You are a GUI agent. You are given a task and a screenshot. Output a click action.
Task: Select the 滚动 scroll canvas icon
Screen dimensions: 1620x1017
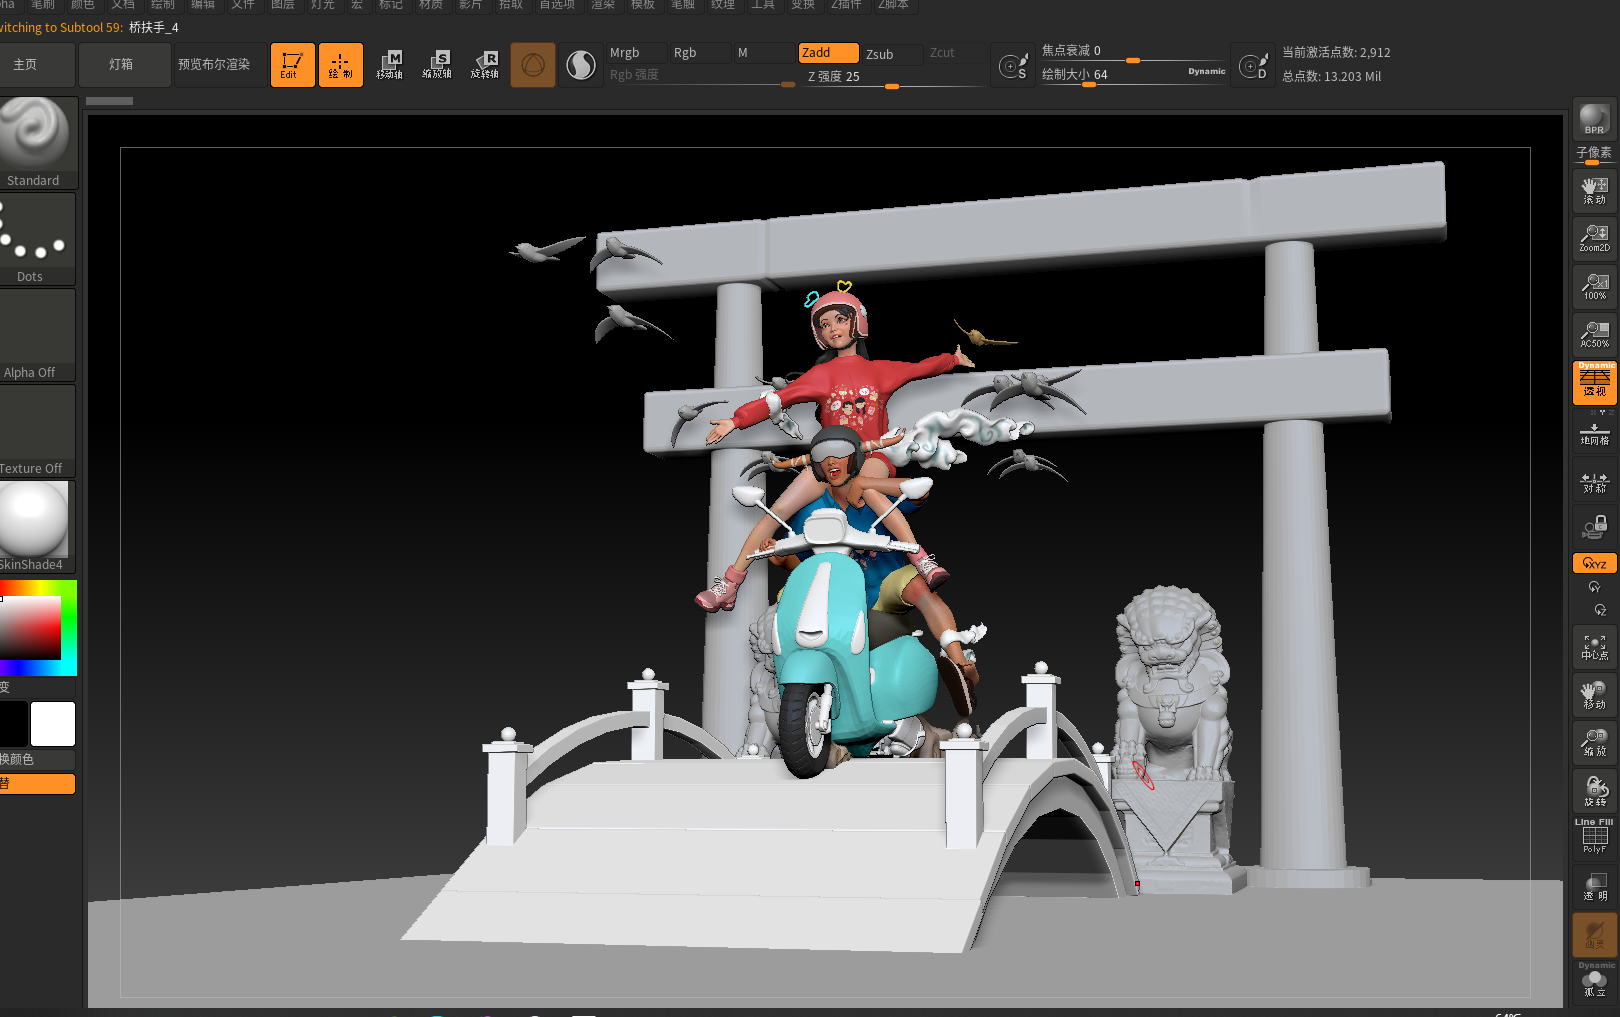click(1594, 190)
